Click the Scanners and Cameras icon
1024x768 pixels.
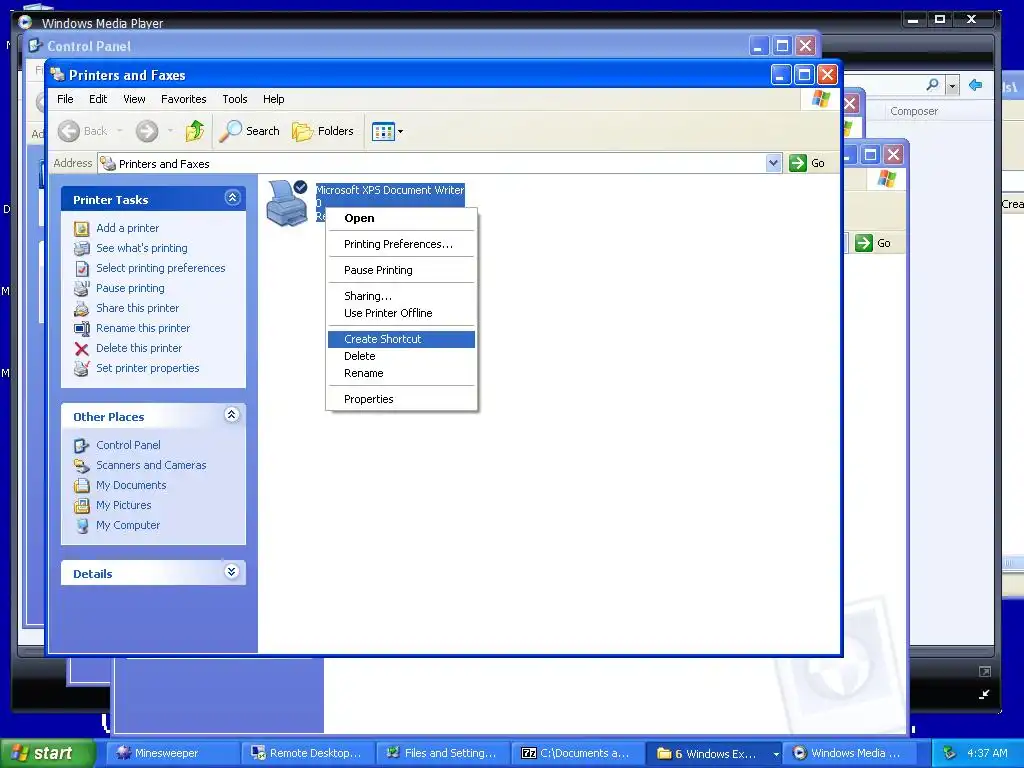click(82, 466)
